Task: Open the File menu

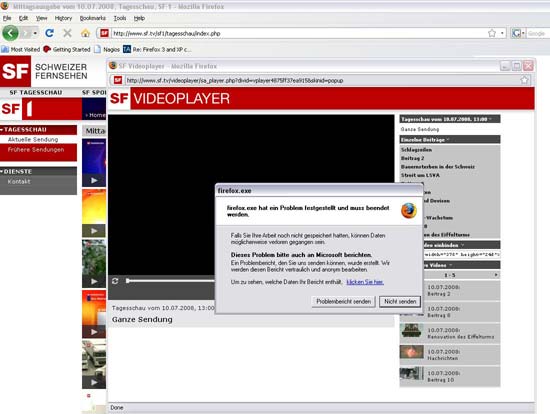Action: click(7, 18)
